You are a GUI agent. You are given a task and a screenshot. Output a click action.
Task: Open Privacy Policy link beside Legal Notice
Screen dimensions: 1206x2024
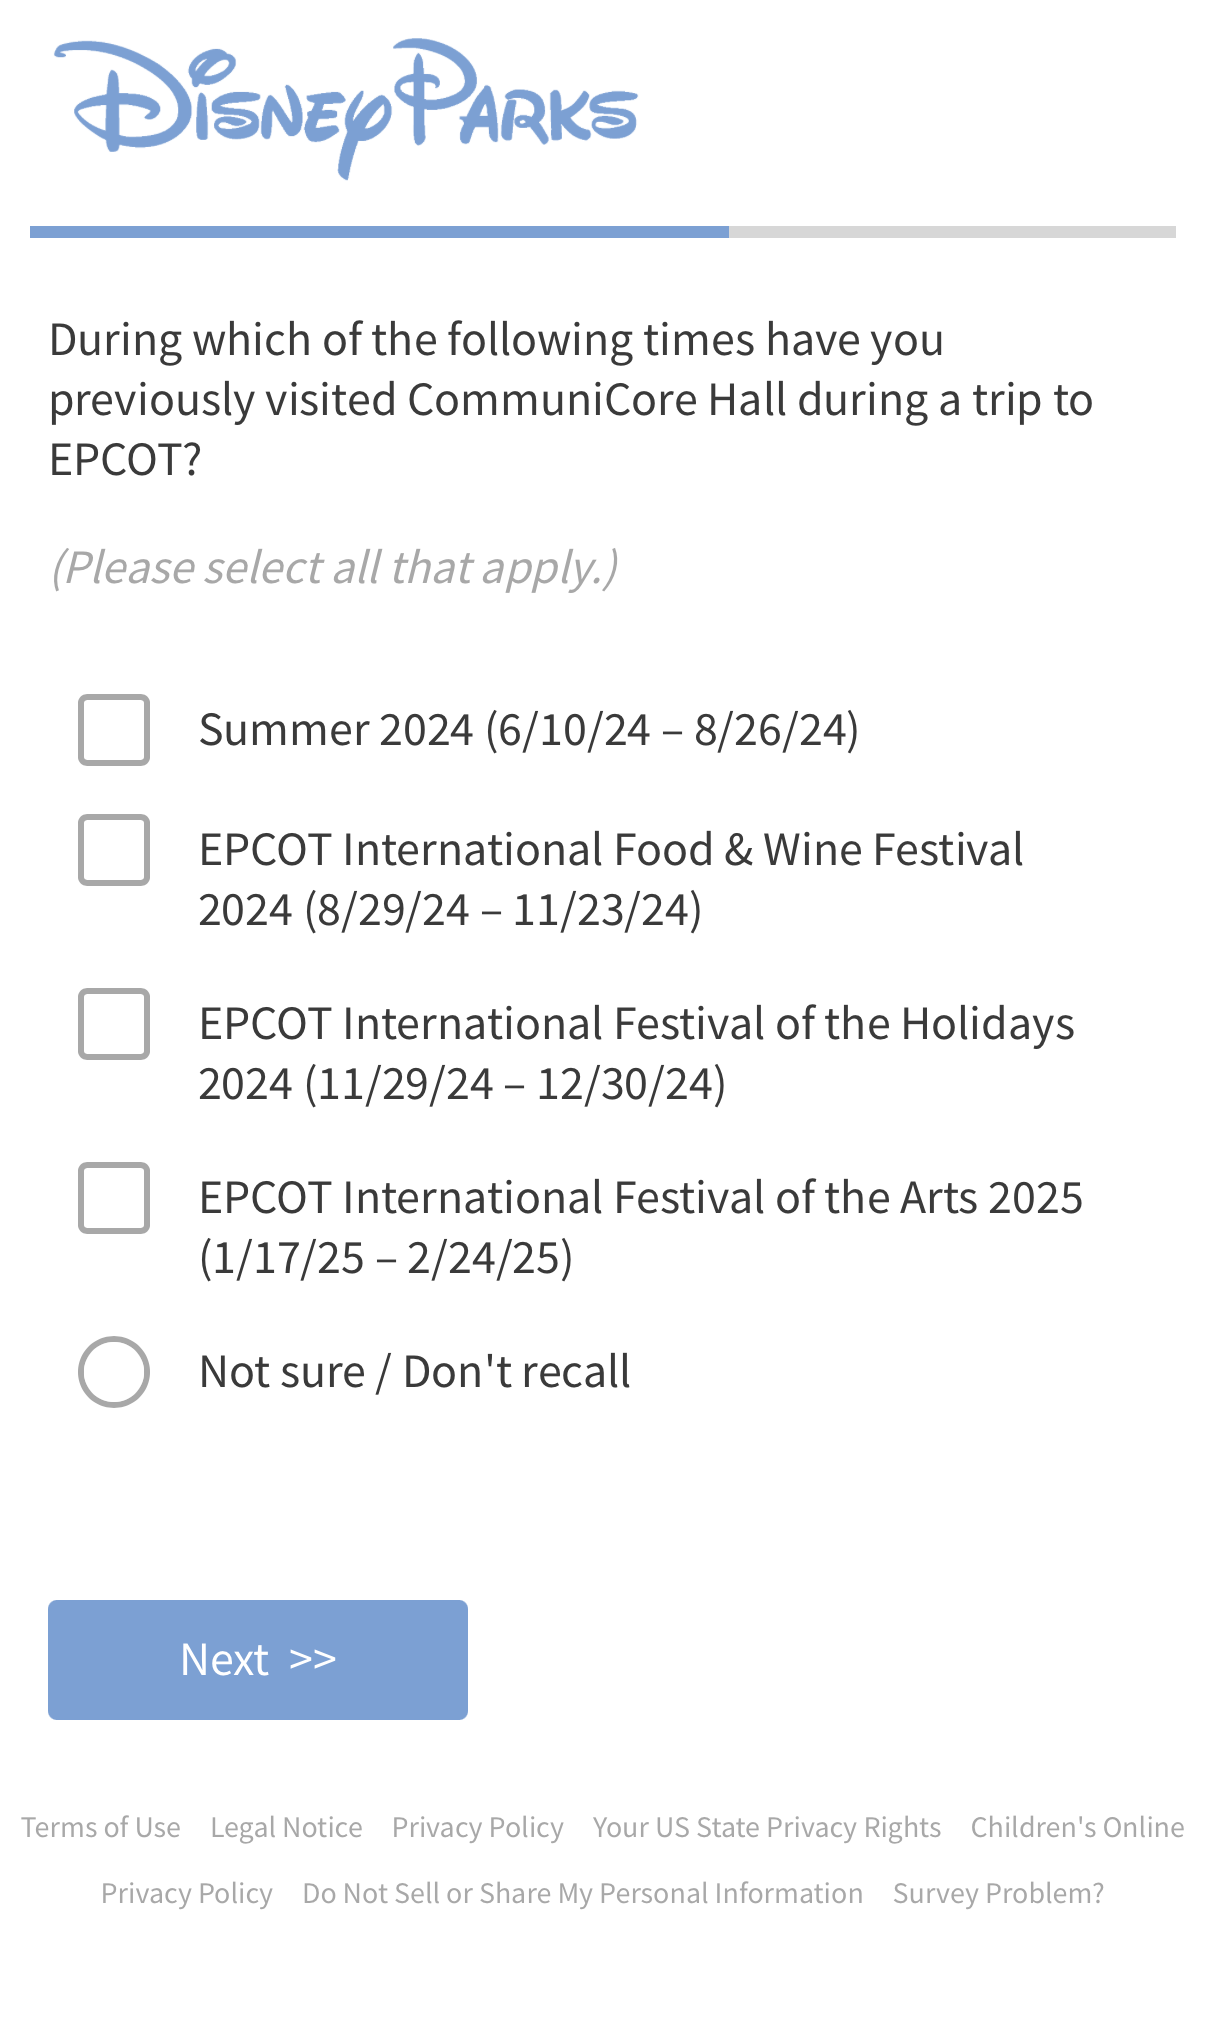tap(477, 1827)
